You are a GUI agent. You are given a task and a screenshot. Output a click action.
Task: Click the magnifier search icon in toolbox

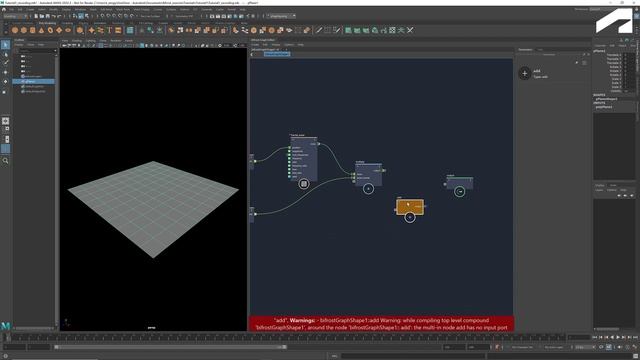[5, 161]
